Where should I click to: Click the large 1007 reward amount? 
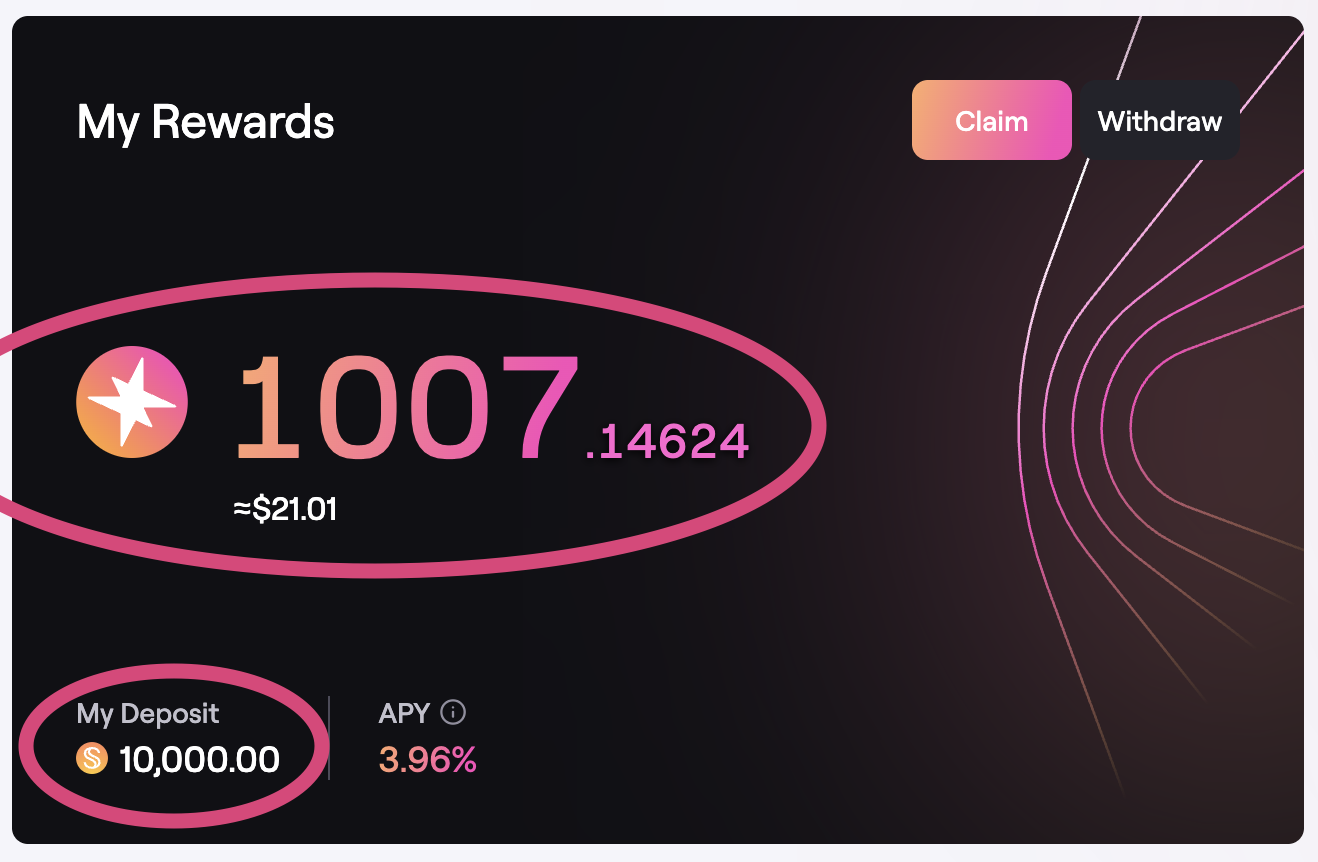[x=405, y=408]
